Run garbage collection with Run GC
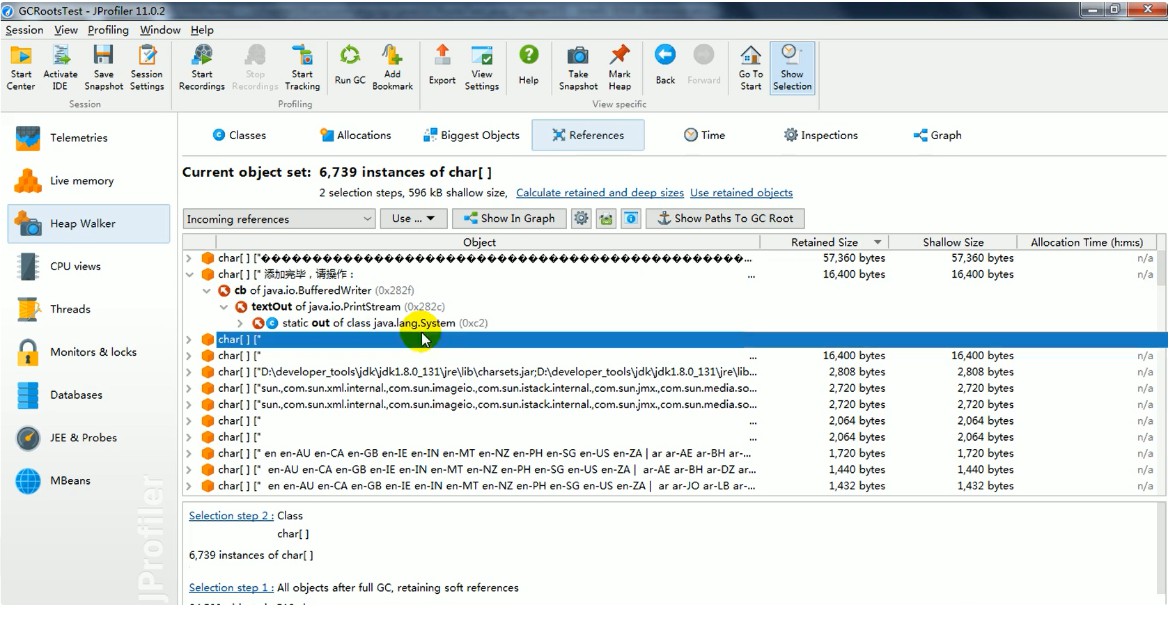1173x621 pixels. pyautogui.click(x=350, y=66)
